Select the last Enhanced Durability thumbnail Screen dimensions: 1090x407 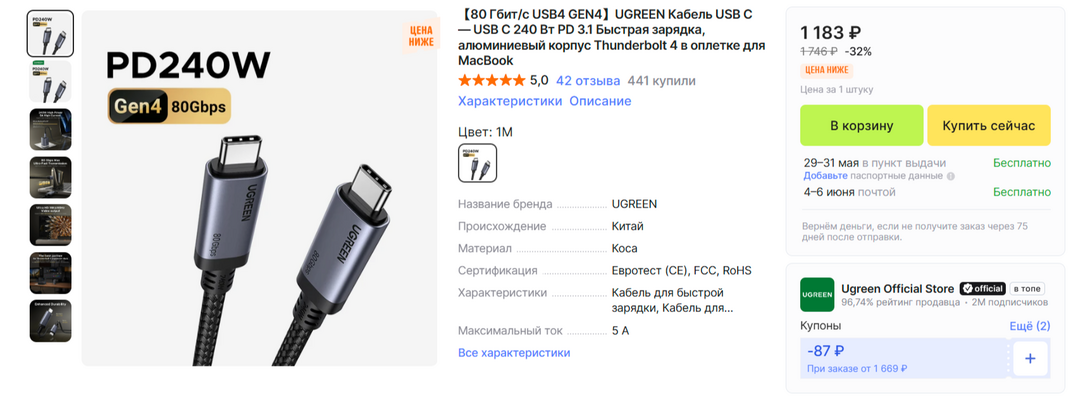click(50, 321)
